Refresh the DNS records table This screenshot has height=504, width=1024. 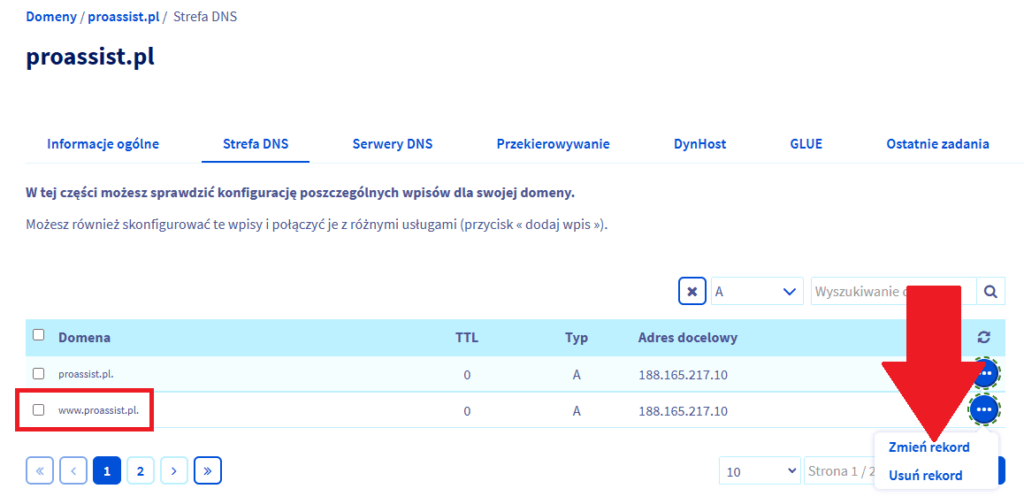coord(983,338)
